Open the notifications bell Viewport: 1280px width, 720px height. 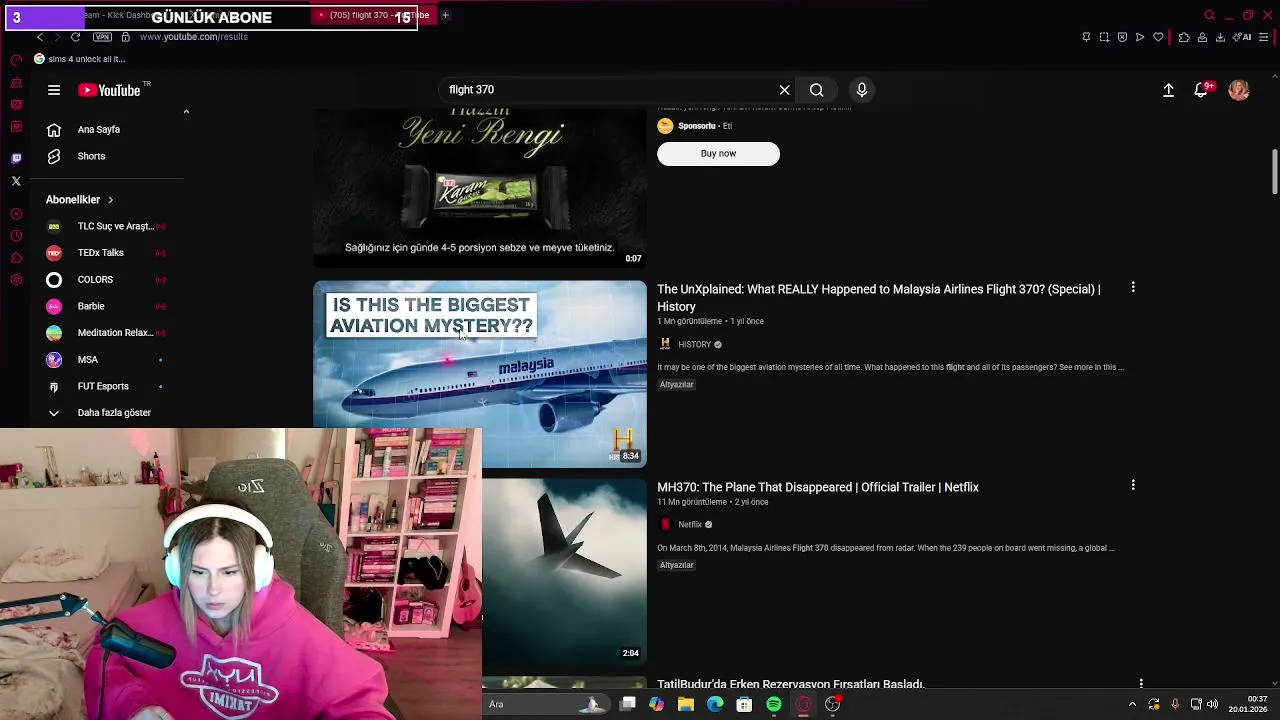tap(1203, 90)
